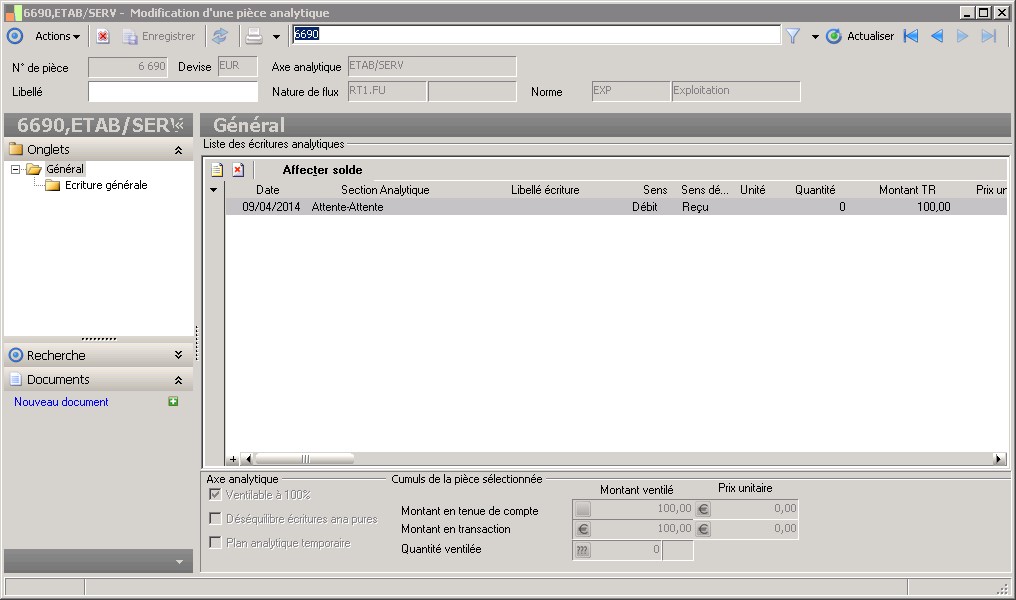Click the printer icon
Screen dimensions: 1016x600
tap(254, 36)
